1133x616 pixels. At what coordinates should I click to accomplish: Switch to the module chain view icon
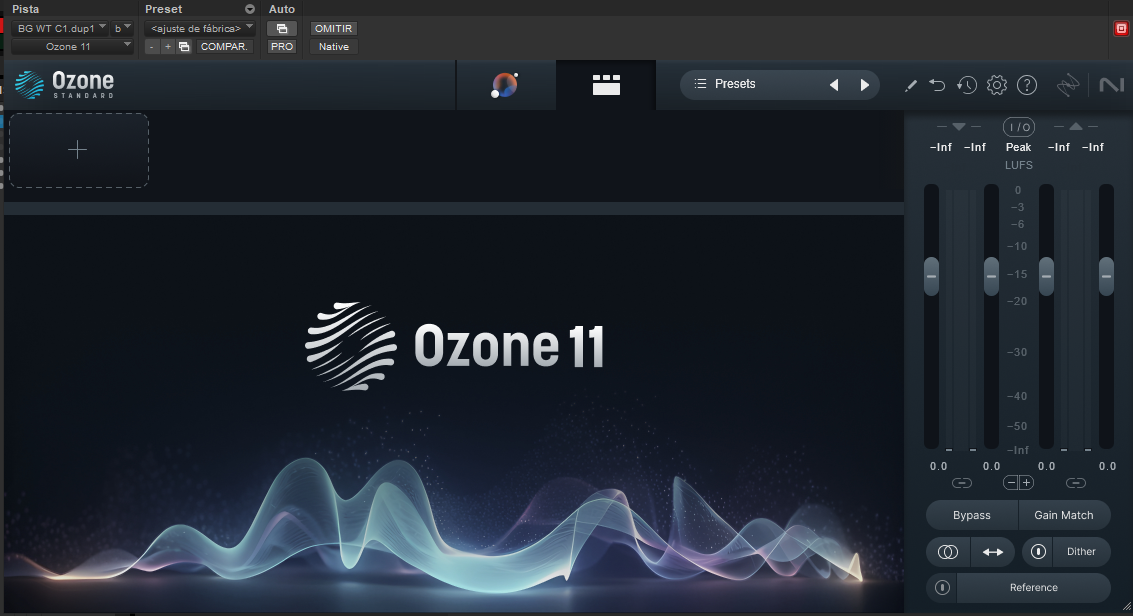point(606,84)
